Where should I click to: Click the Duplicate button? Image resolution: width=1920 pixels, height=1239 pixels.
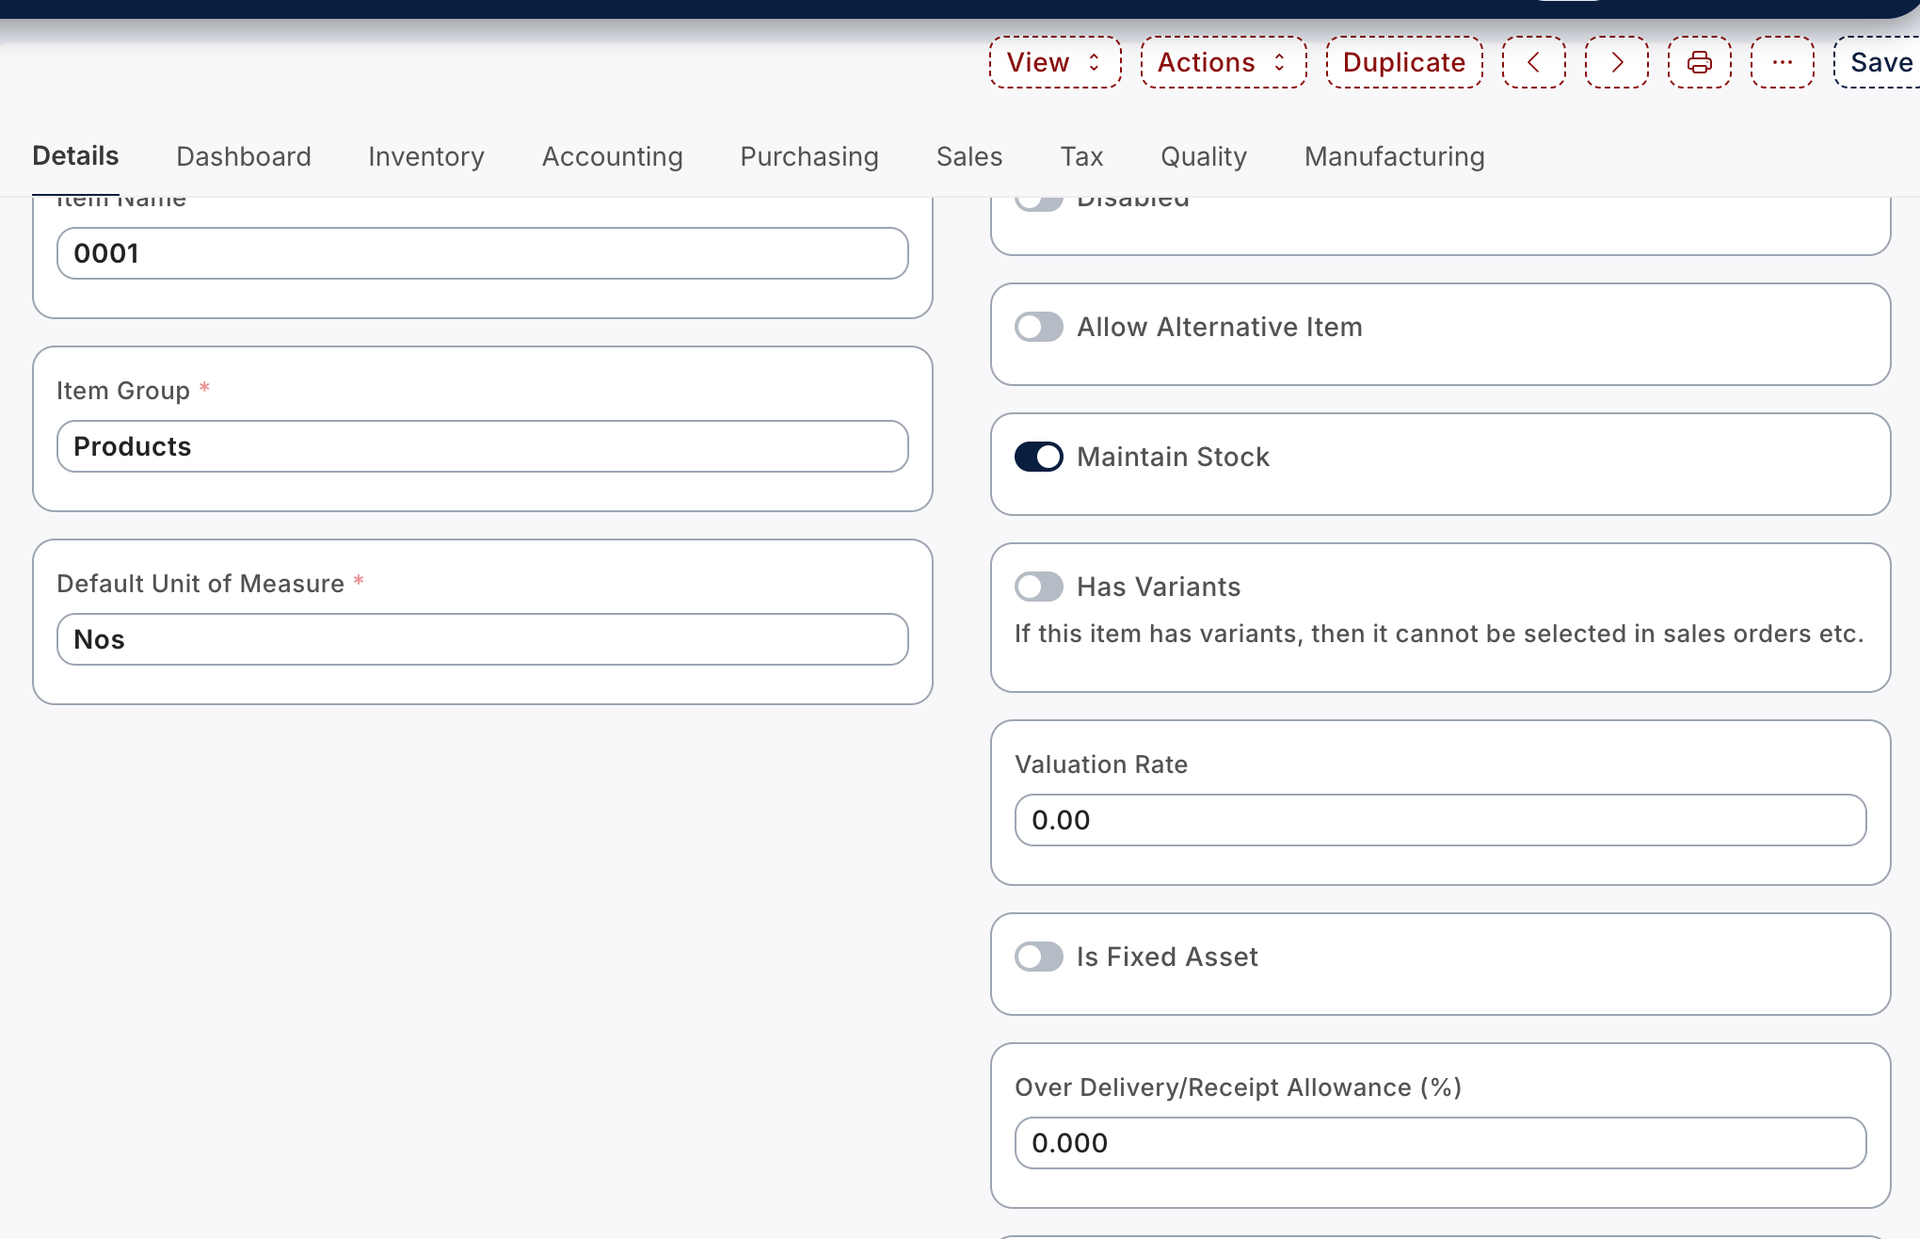coord(1404,62)
